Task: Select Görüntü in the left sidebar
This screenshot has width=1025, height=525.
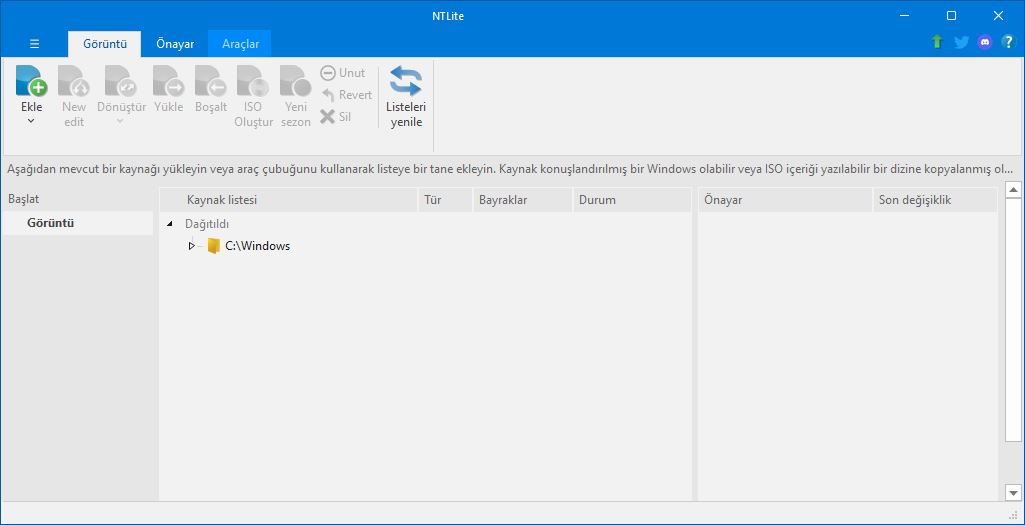Action: [x=78, y=223]
